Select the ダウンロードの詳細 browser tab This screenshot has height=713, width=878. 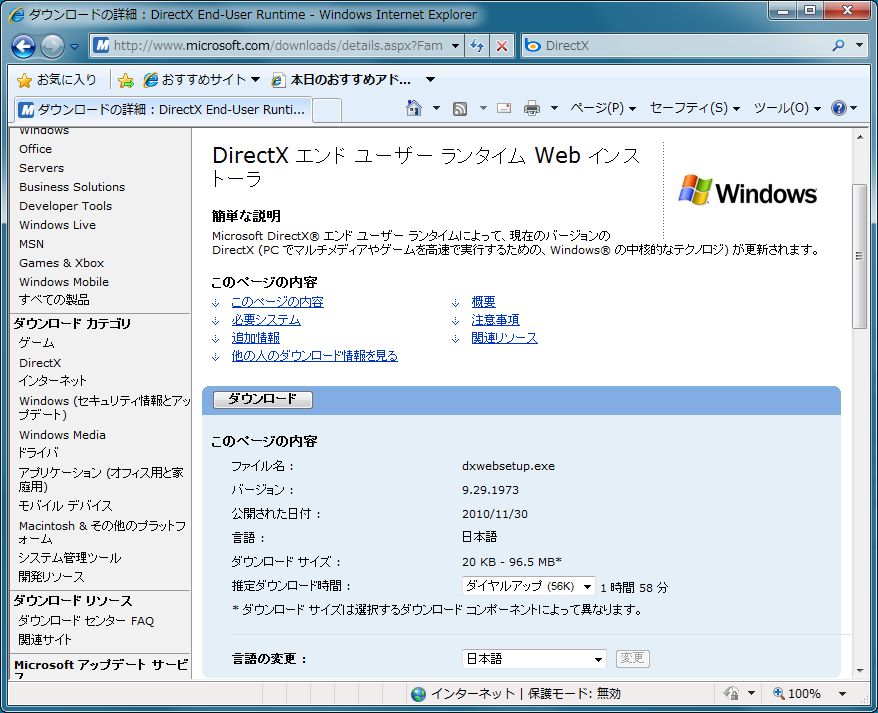tap(162, 109)
